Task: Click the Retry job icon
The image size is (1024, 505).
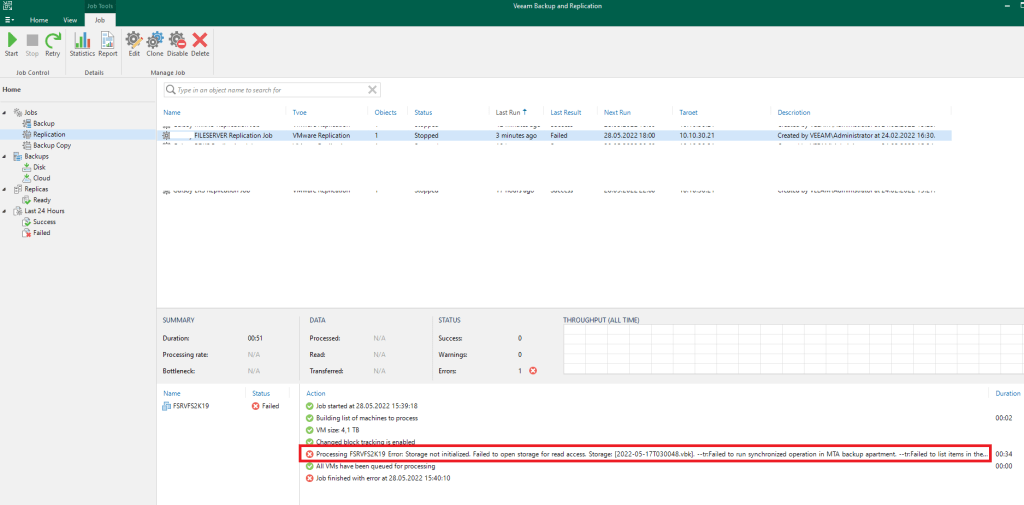Action: pos(52,44)
